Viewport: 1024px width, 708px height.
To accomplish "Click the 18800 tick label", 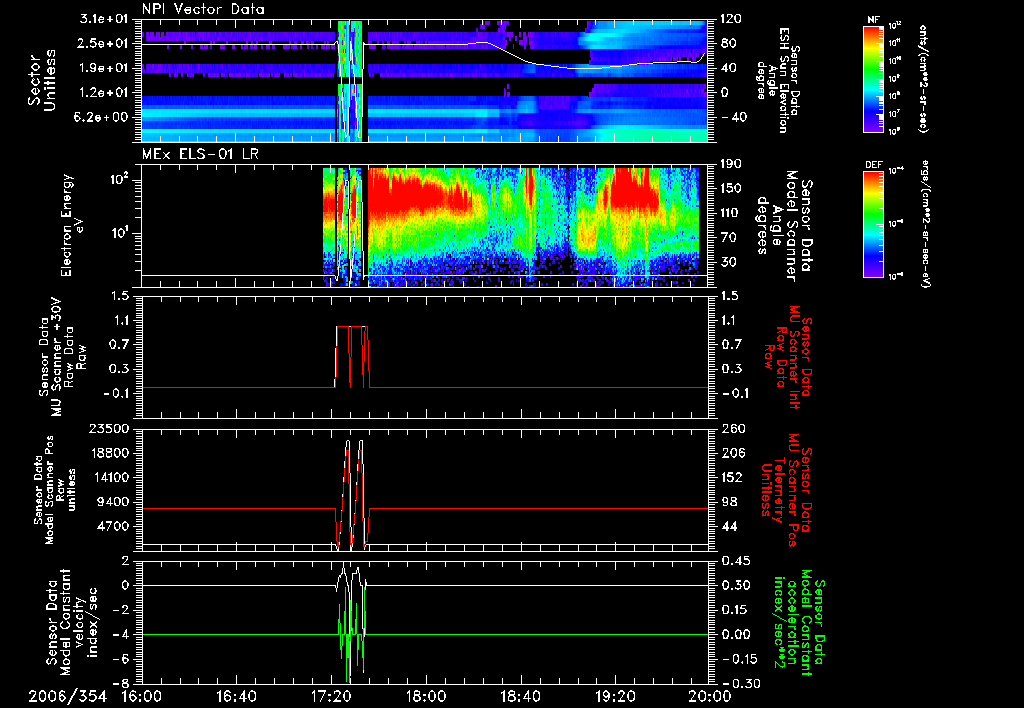I will coord(109,453).
